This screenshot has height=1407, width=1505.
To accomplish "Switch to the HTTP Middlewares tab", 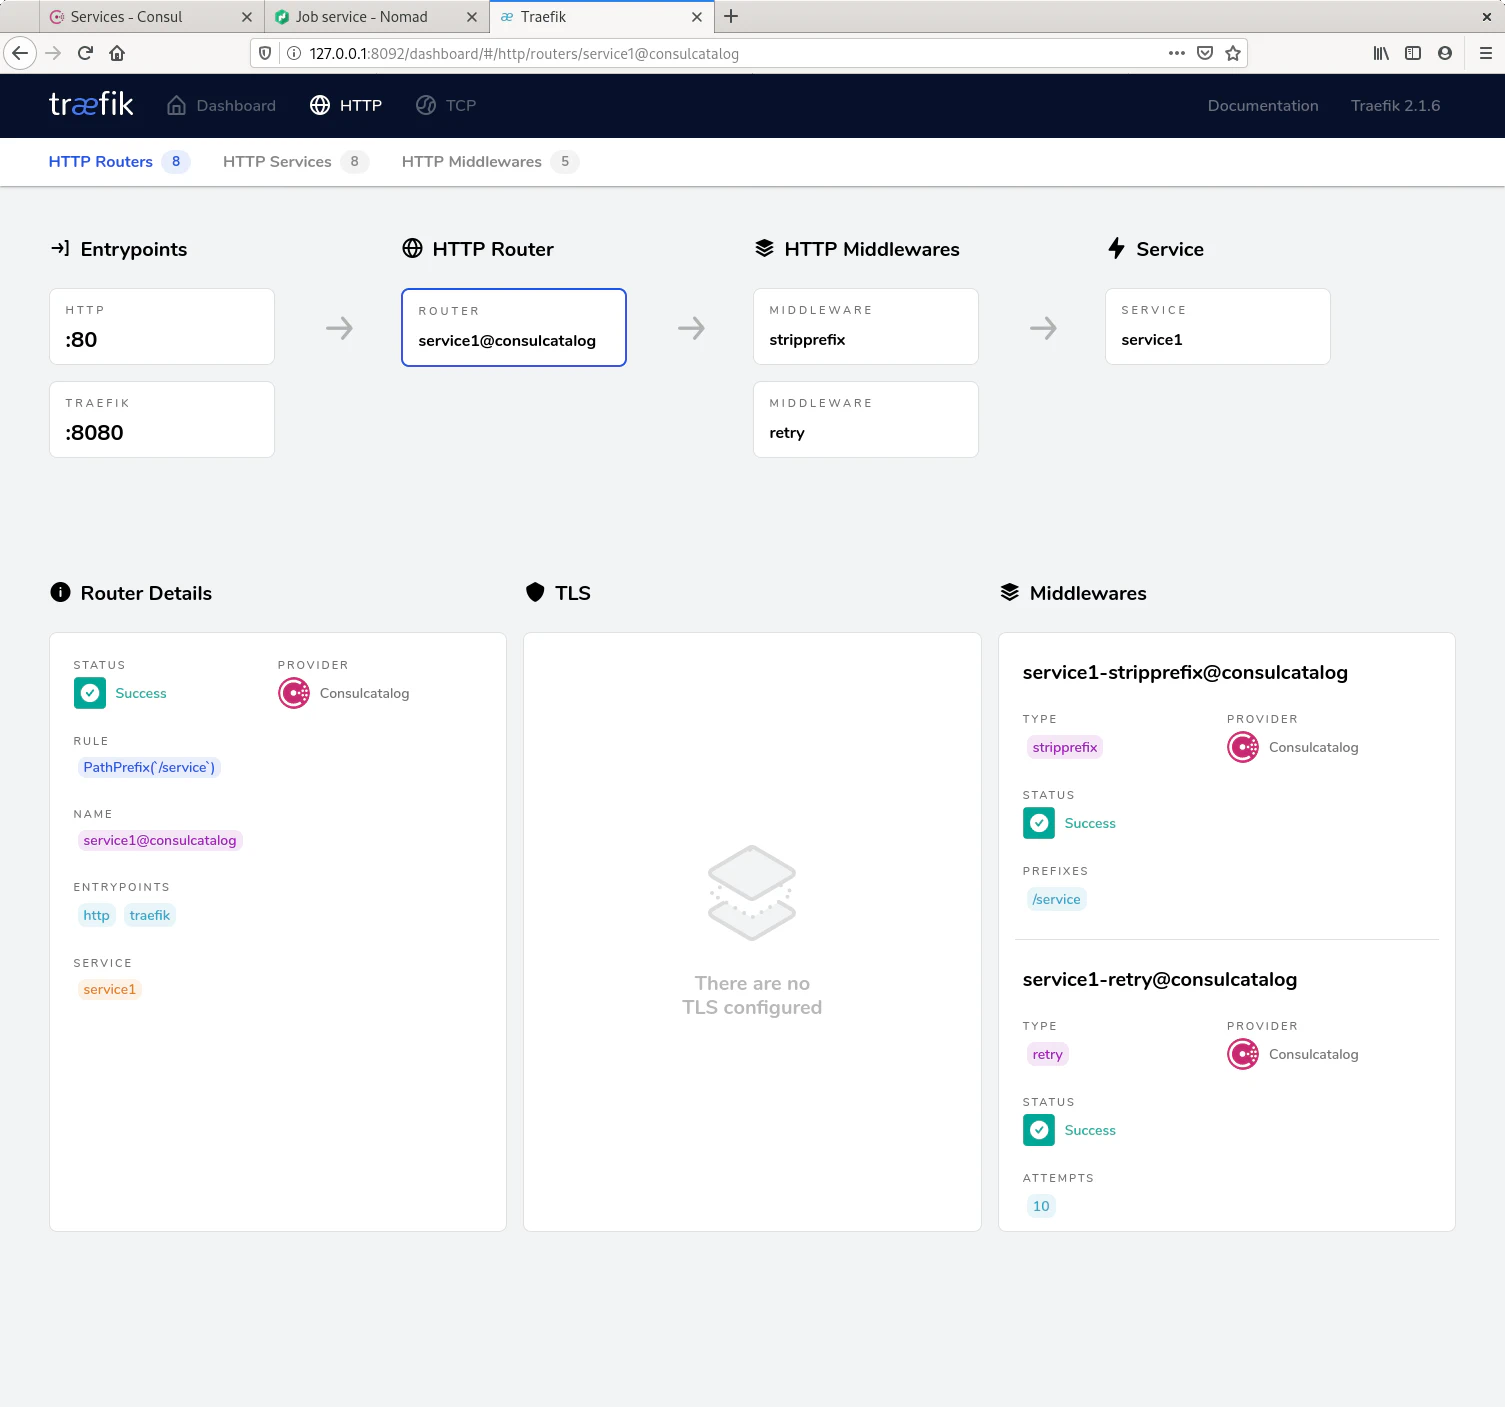I will (472, 162).
